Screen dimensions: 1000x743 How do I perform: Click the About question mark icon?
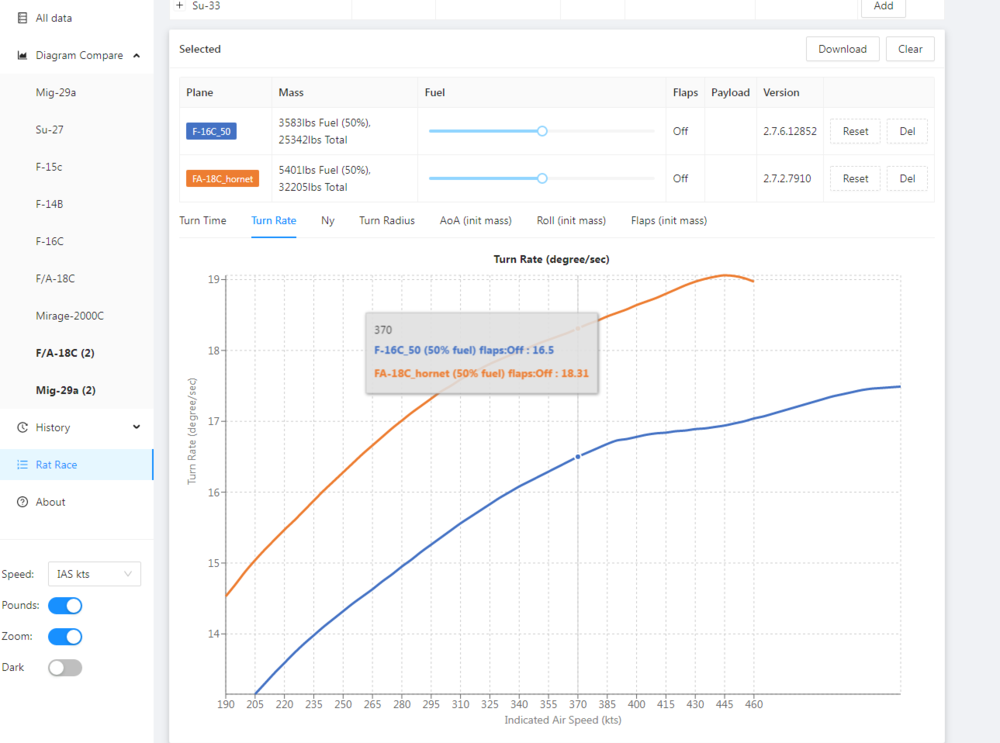coord(23,502)
